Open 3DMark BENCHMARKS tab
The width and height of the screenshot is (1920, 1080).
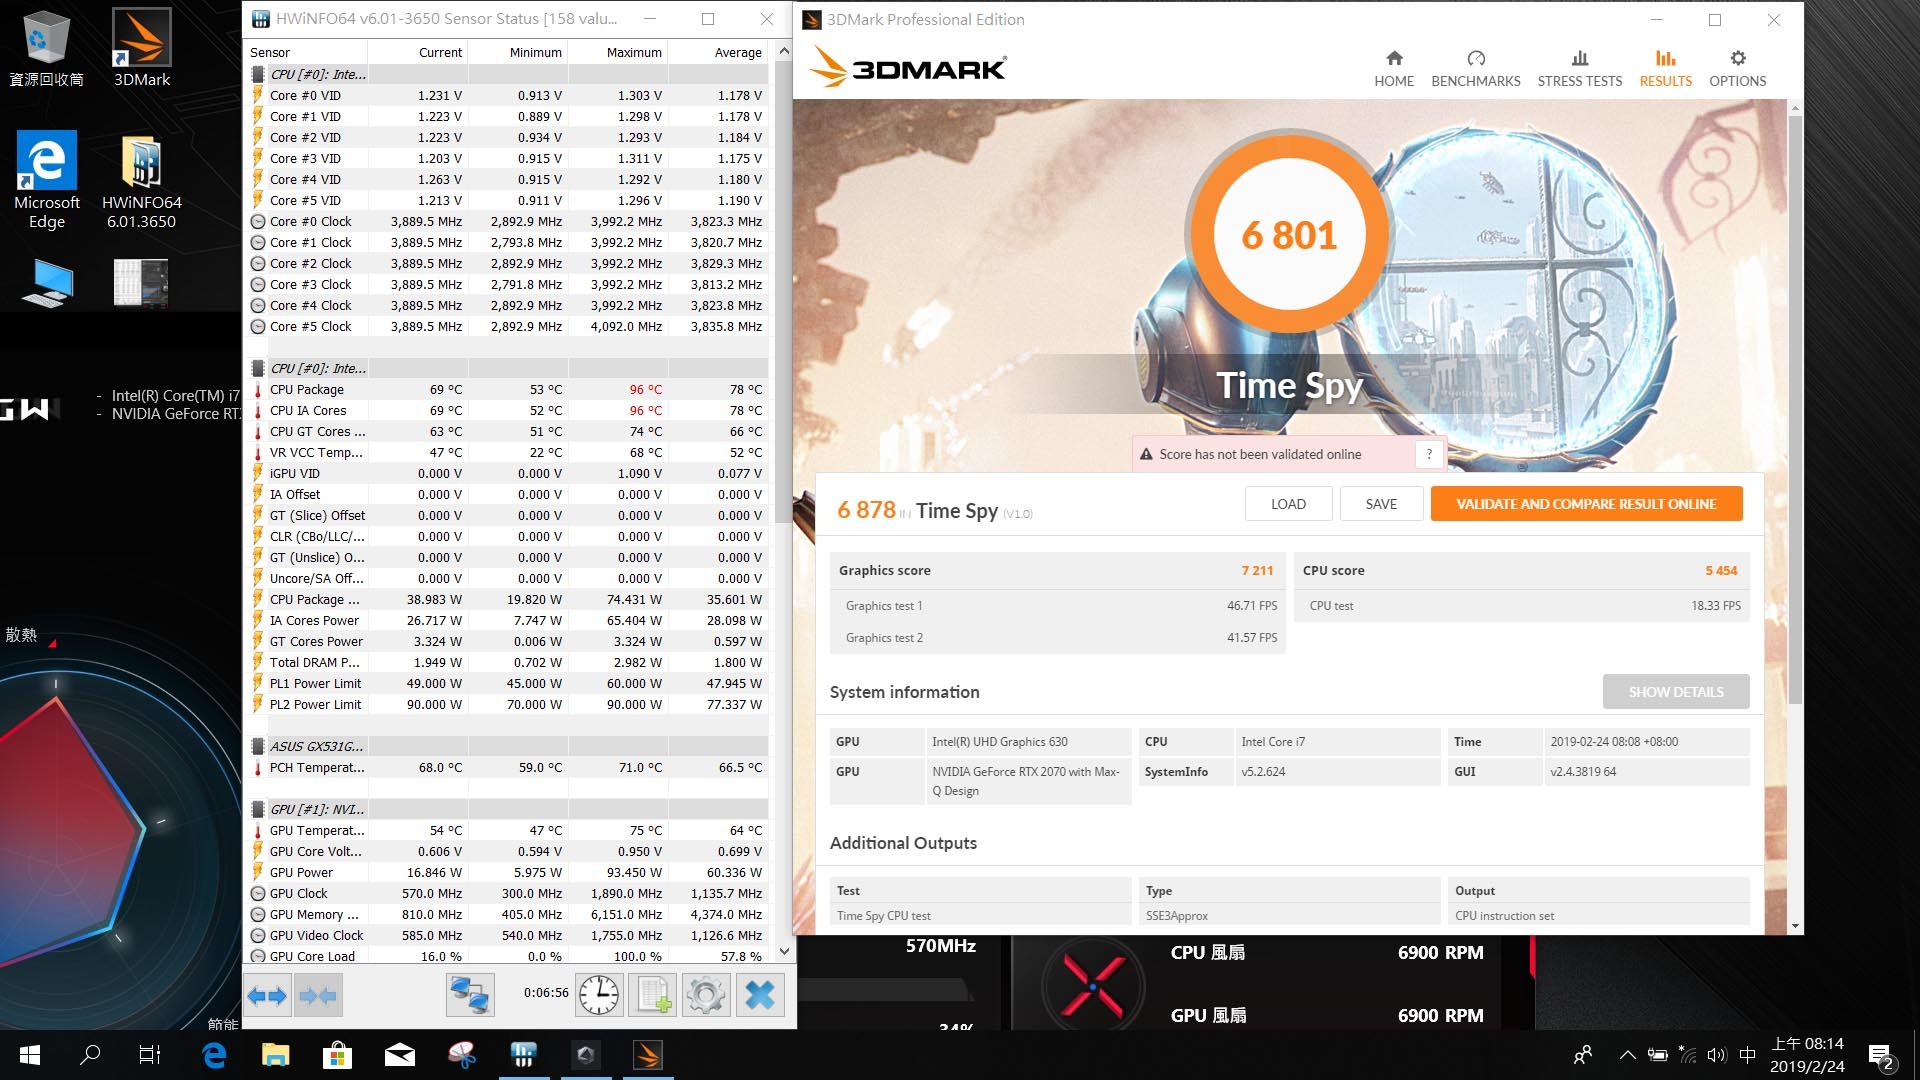pos(1476,69)
